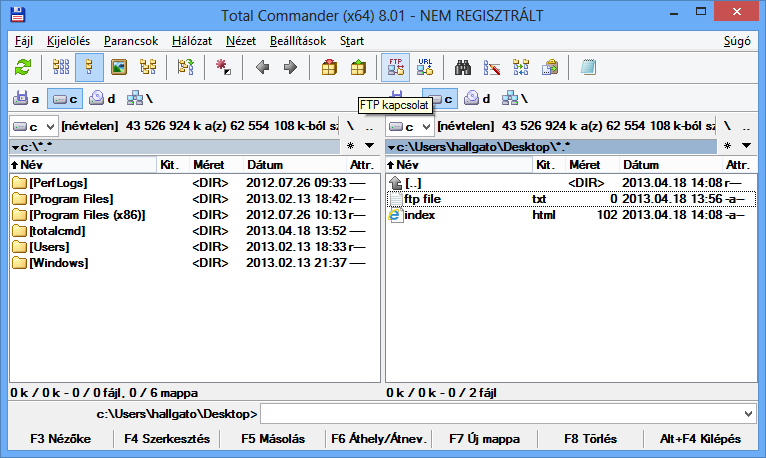
Task: Open the Kijelölés menu
Action: pos(68,41)
